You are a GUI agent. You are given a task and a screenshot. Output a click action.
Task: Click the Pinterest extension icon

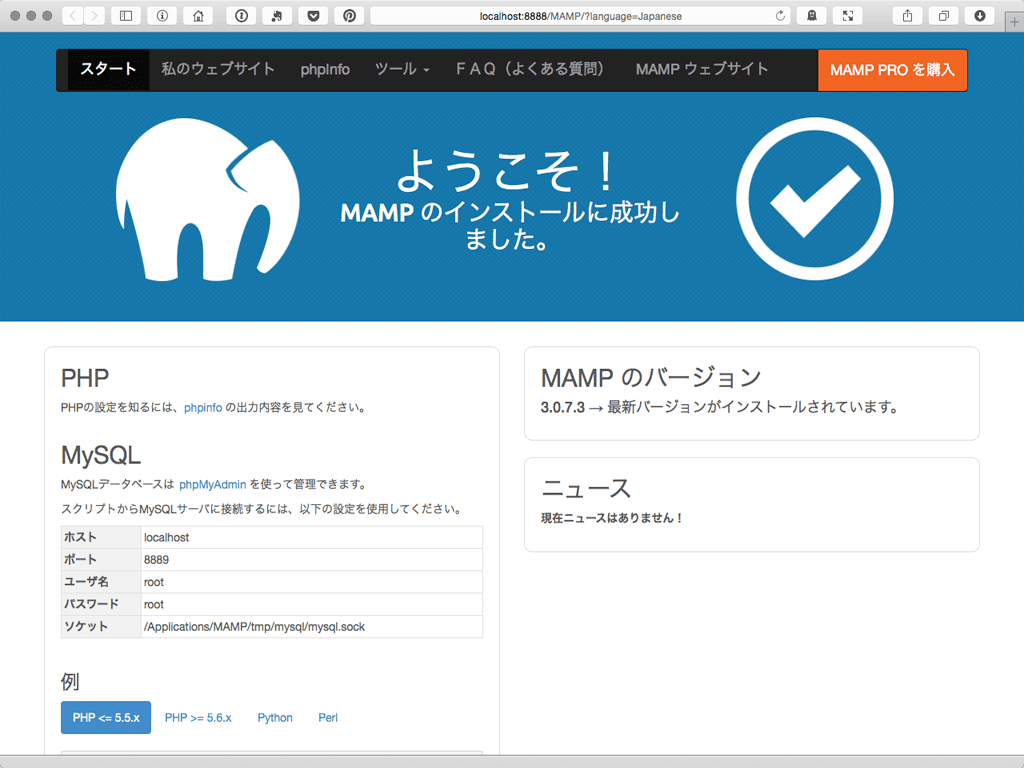click(349, 16)
